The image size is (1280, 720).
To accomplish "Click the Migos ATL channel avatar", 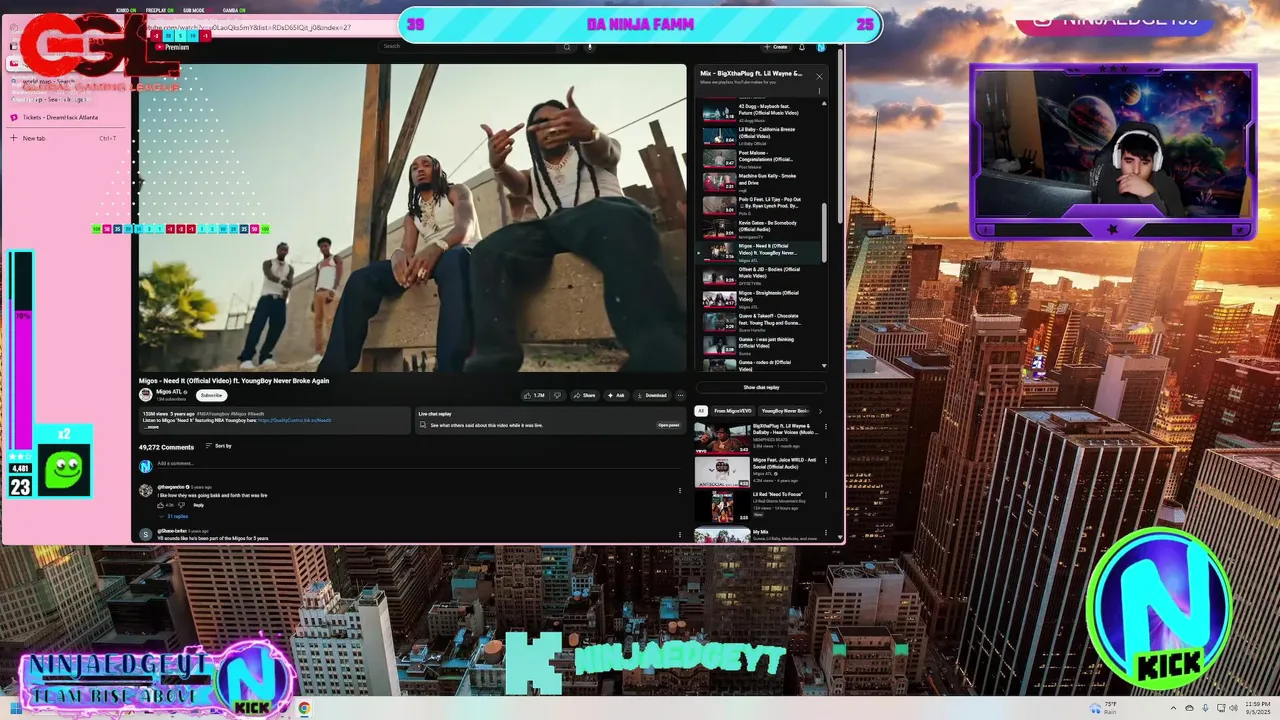I will [145, 395].
